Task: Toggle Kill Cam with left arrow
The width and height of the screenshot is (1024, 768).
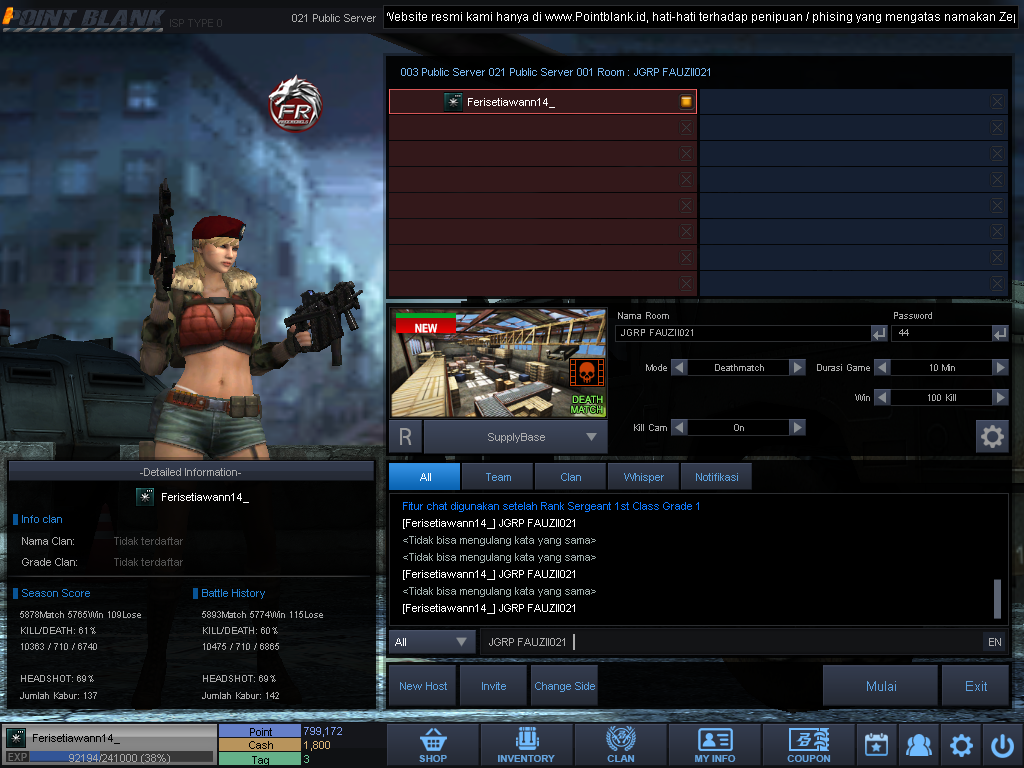Action: (x=679, y=427)
